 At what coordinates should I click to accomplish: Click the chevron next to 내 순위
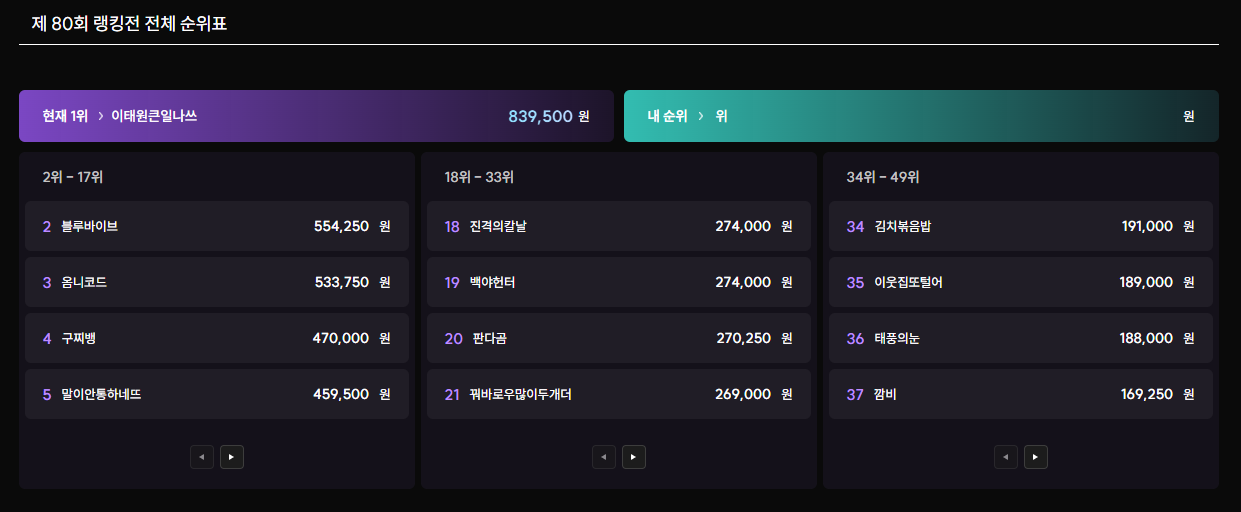[700, 116]
